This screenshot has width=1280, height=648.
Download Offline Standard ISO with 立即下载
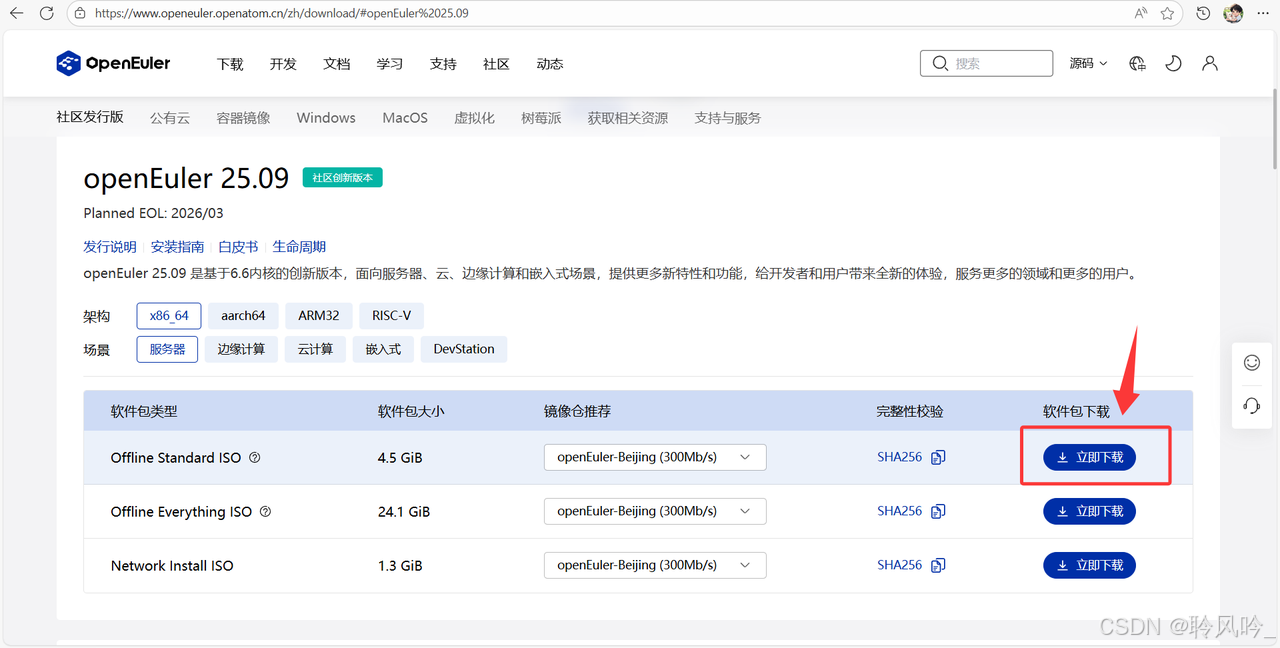[1090, 457]
